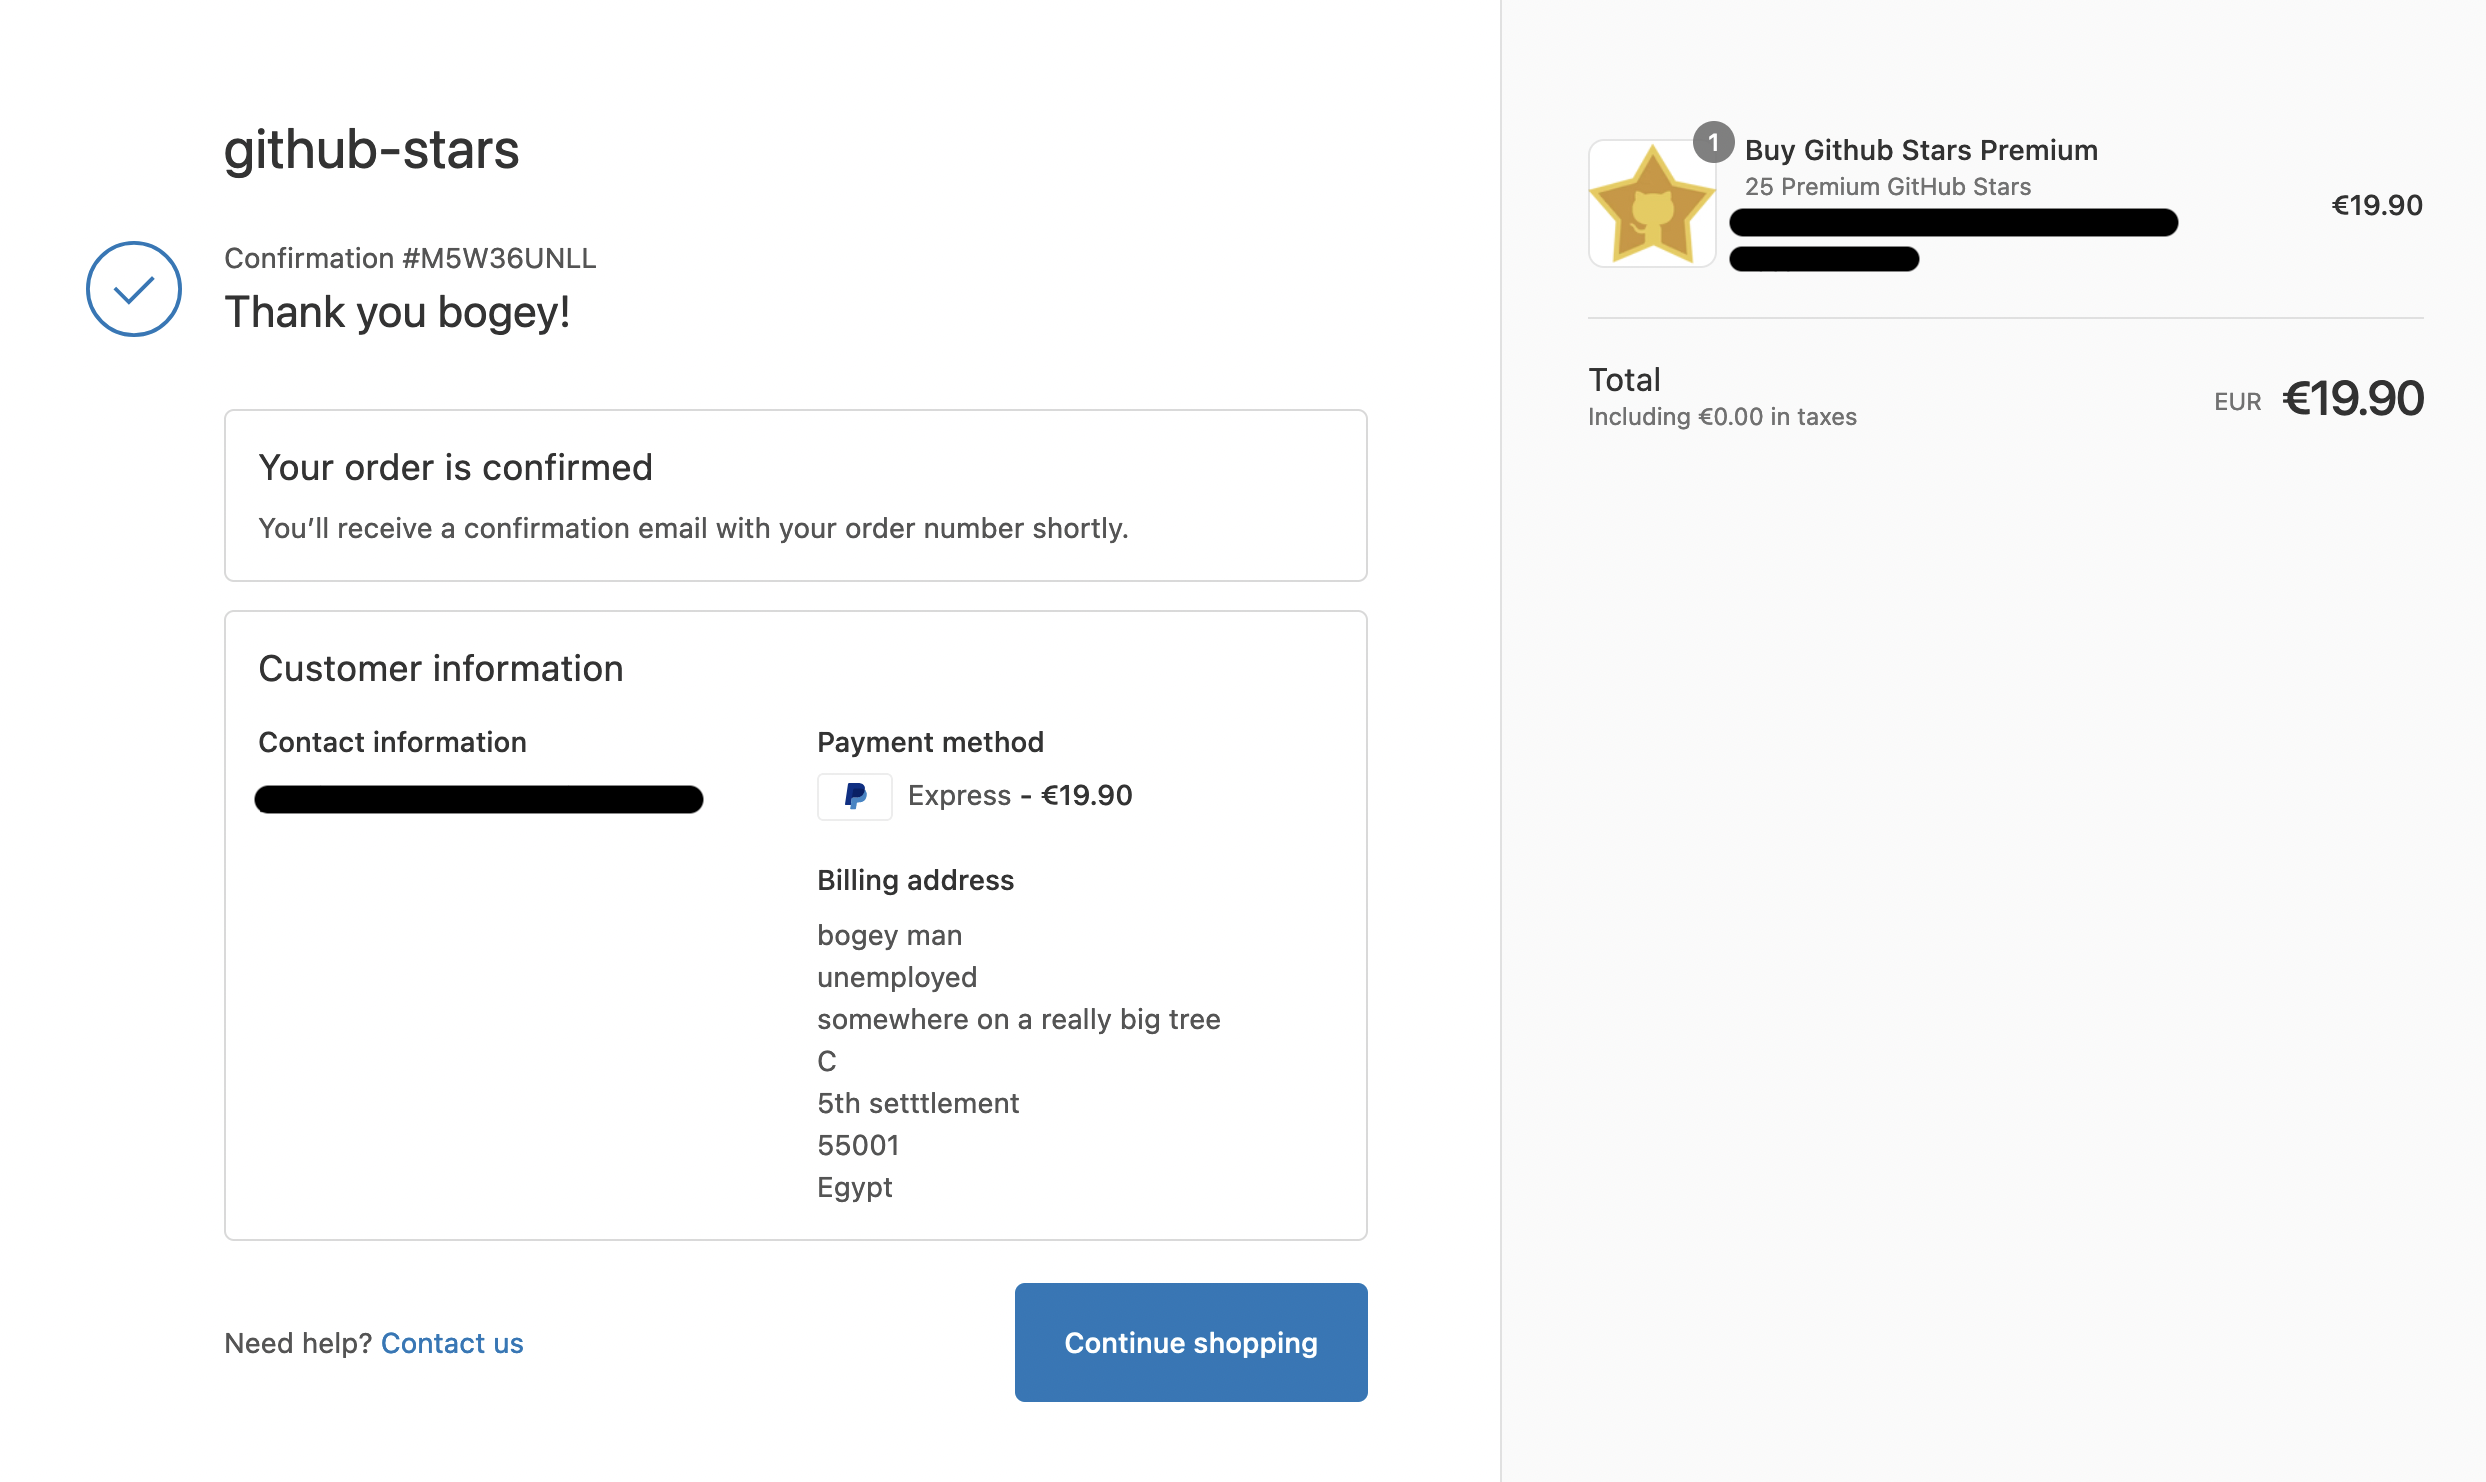The width and height of the screenshot is (2486, 1482).
Task: Click the PayPal payment method icon
Action: pyautogui.click(x=854, y=796)
